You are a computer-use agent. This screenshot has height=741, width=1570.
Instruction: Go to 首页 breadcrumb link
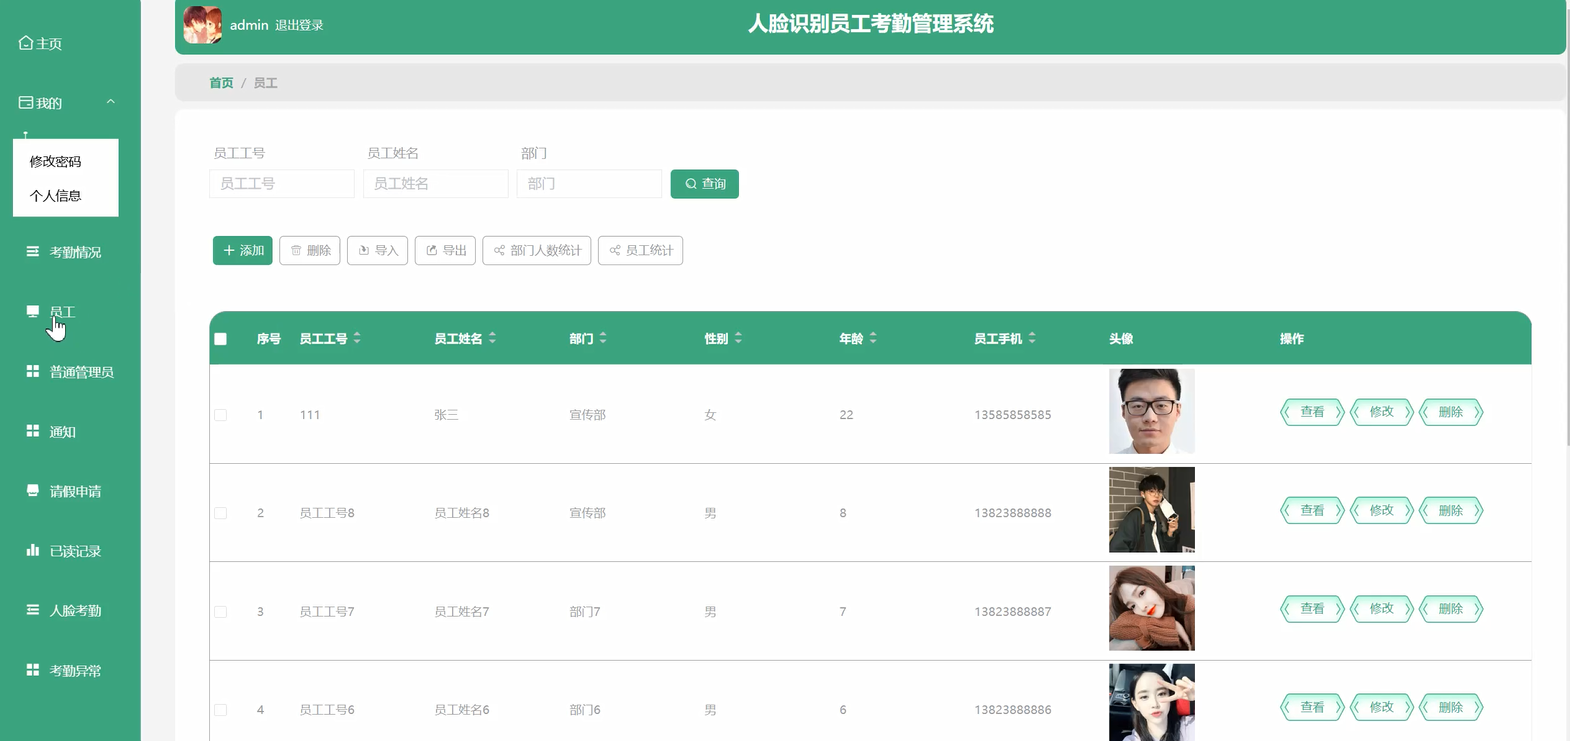coord(221,83)
